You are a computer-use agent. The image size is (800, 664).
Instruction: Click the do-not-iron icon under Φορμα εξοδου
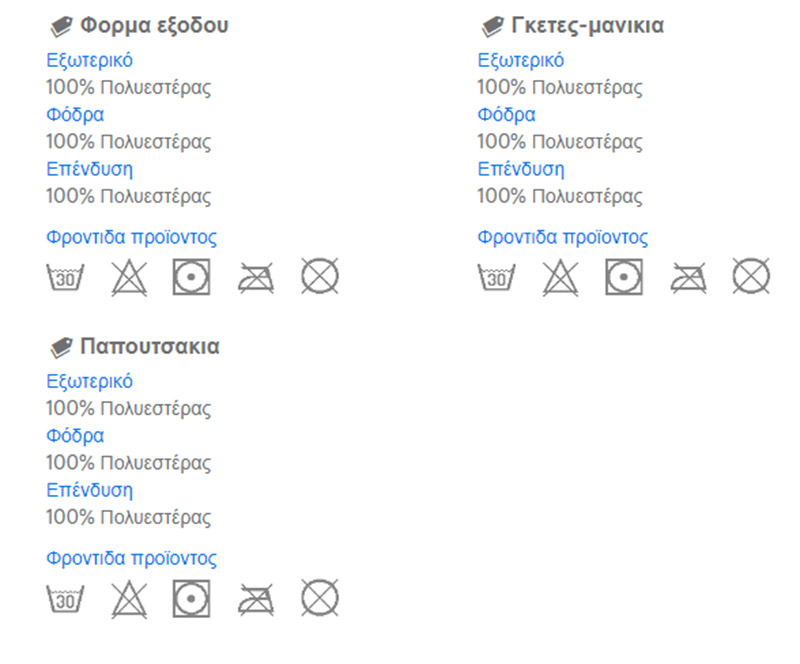click(x=256, y=278)
